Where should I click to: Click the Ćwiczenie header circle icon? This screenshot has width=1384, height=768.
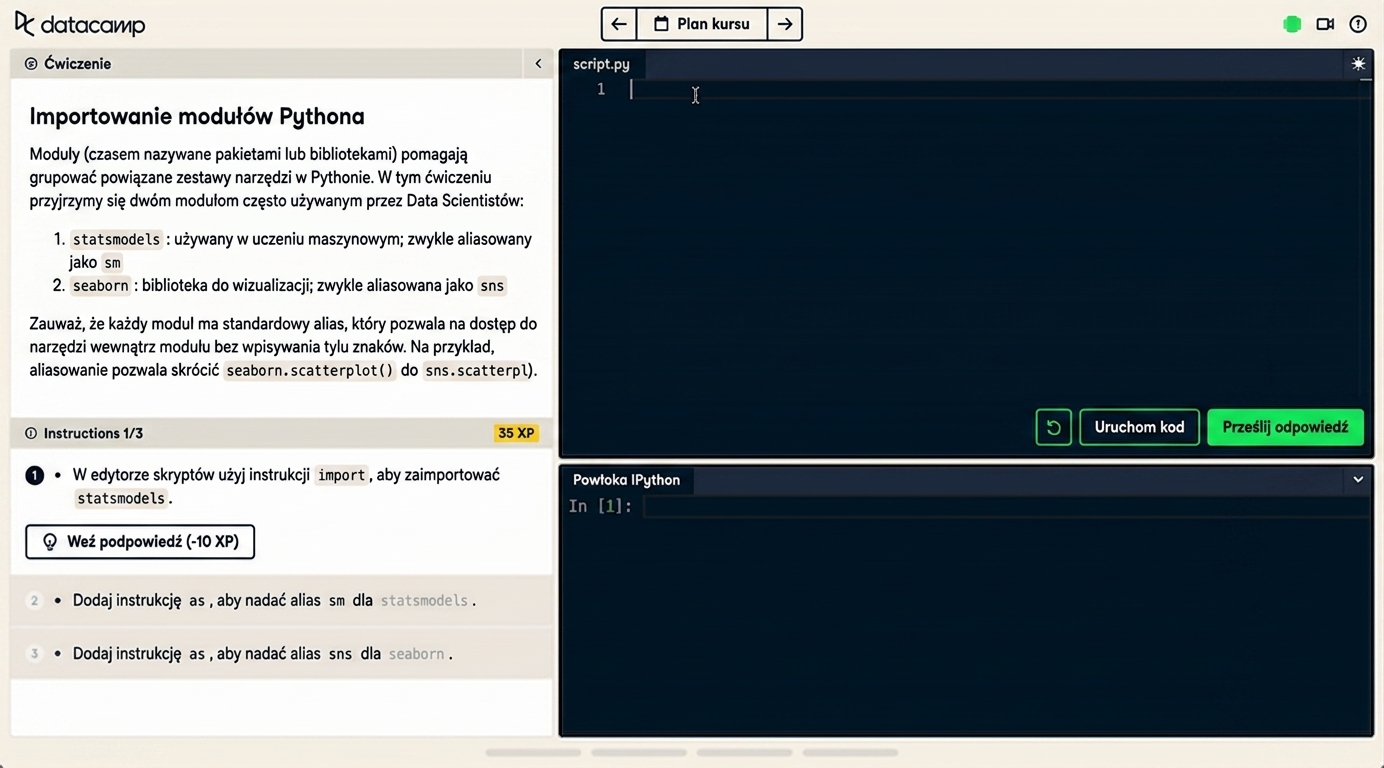(31, 64)
